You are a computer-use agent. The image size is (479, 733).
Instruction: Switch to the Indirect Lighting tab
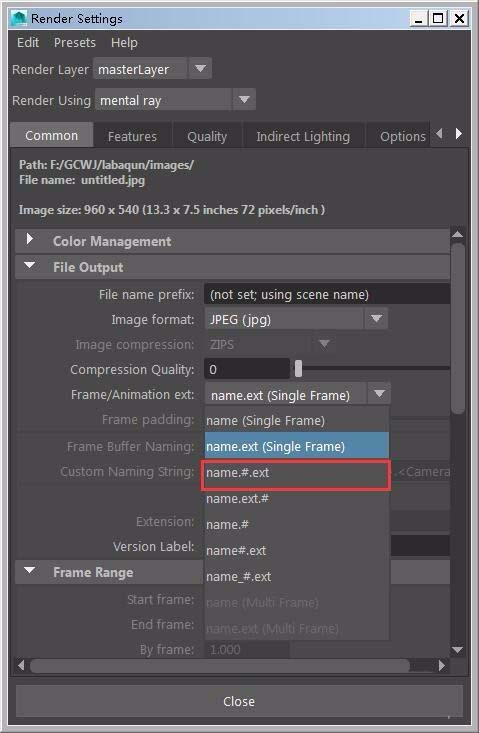tap(303, 137)
